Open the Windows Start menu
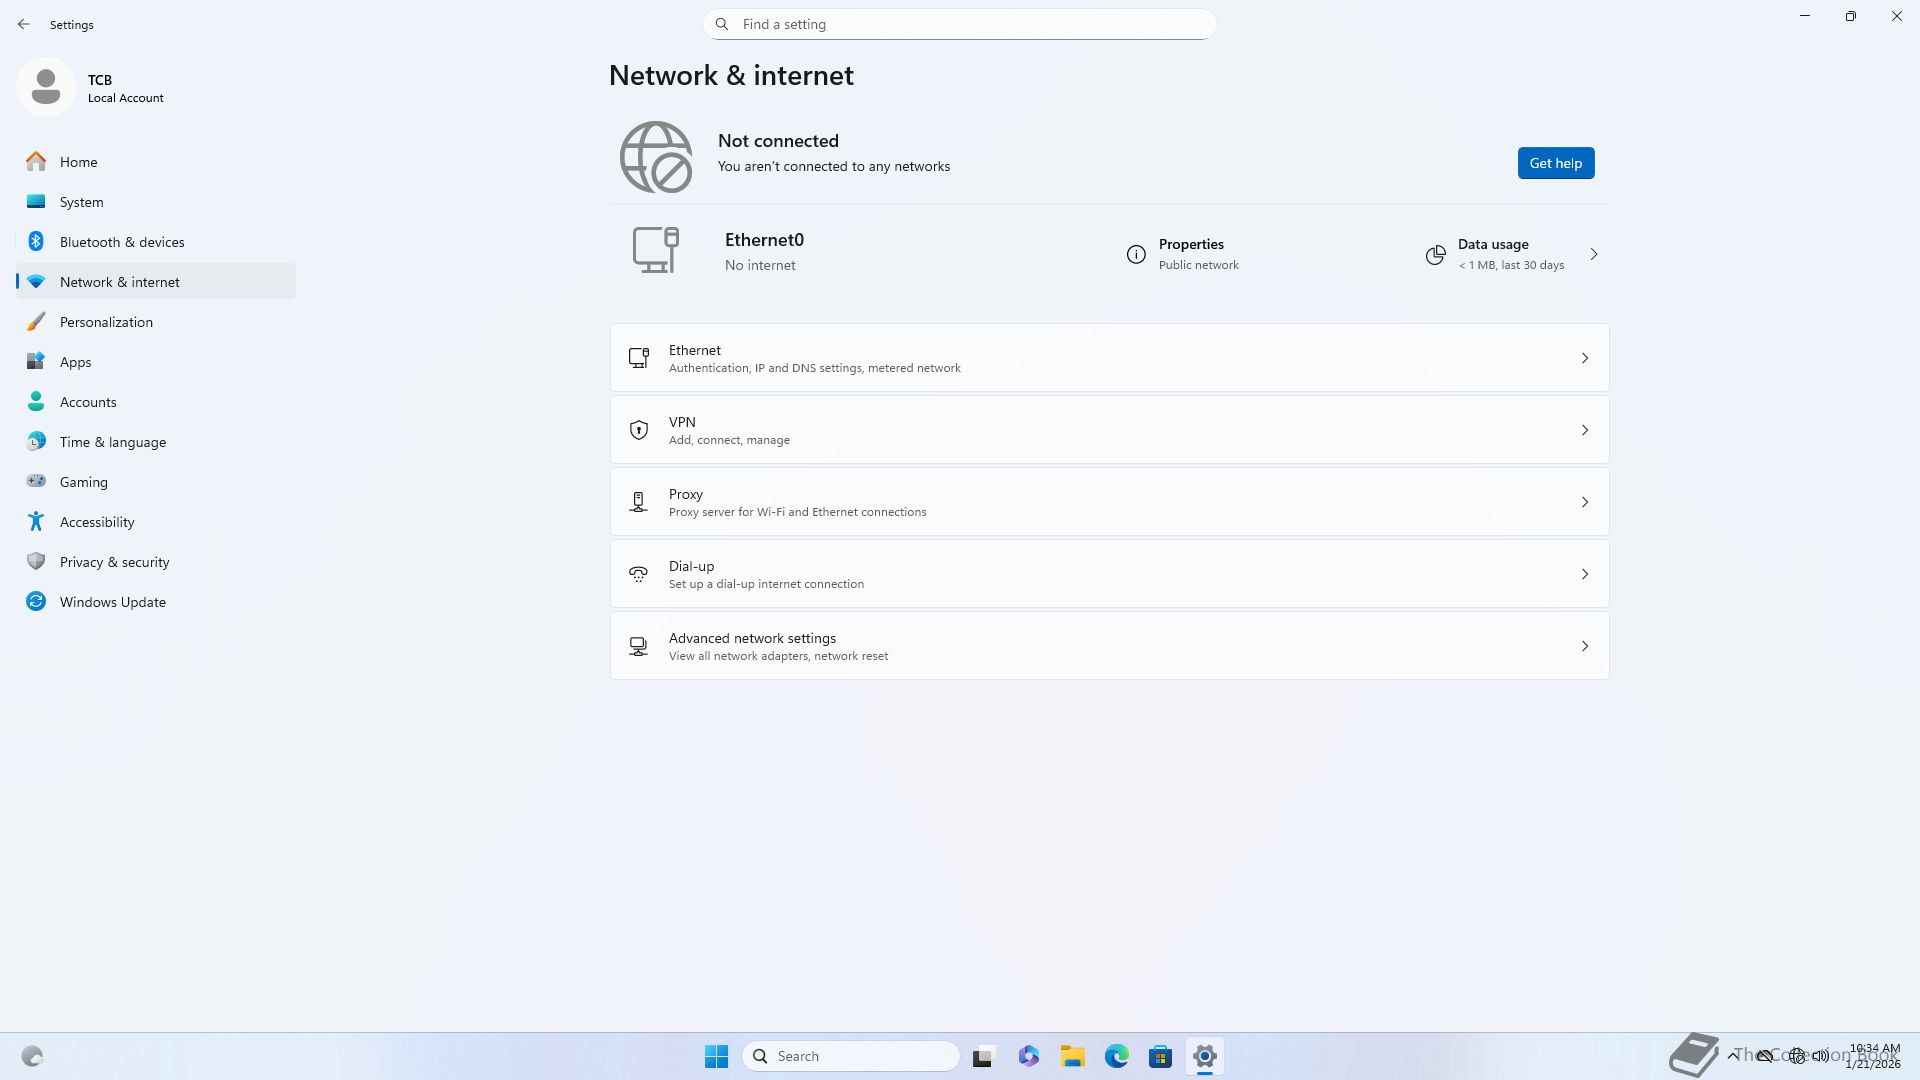 coord(716,1056)
